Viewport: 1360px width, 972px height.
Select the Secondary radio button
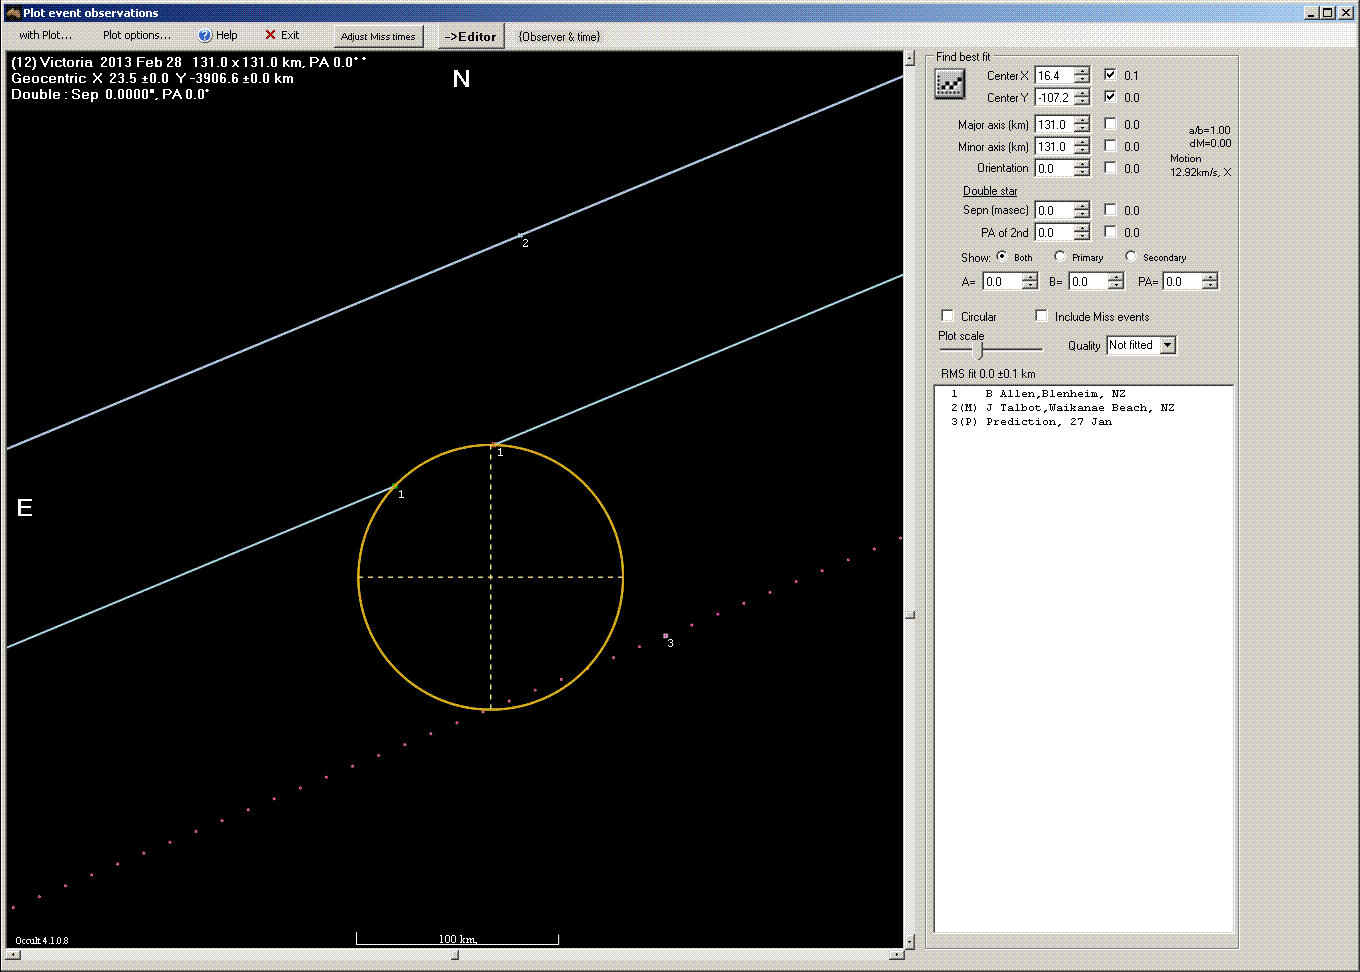point(1131,257)
